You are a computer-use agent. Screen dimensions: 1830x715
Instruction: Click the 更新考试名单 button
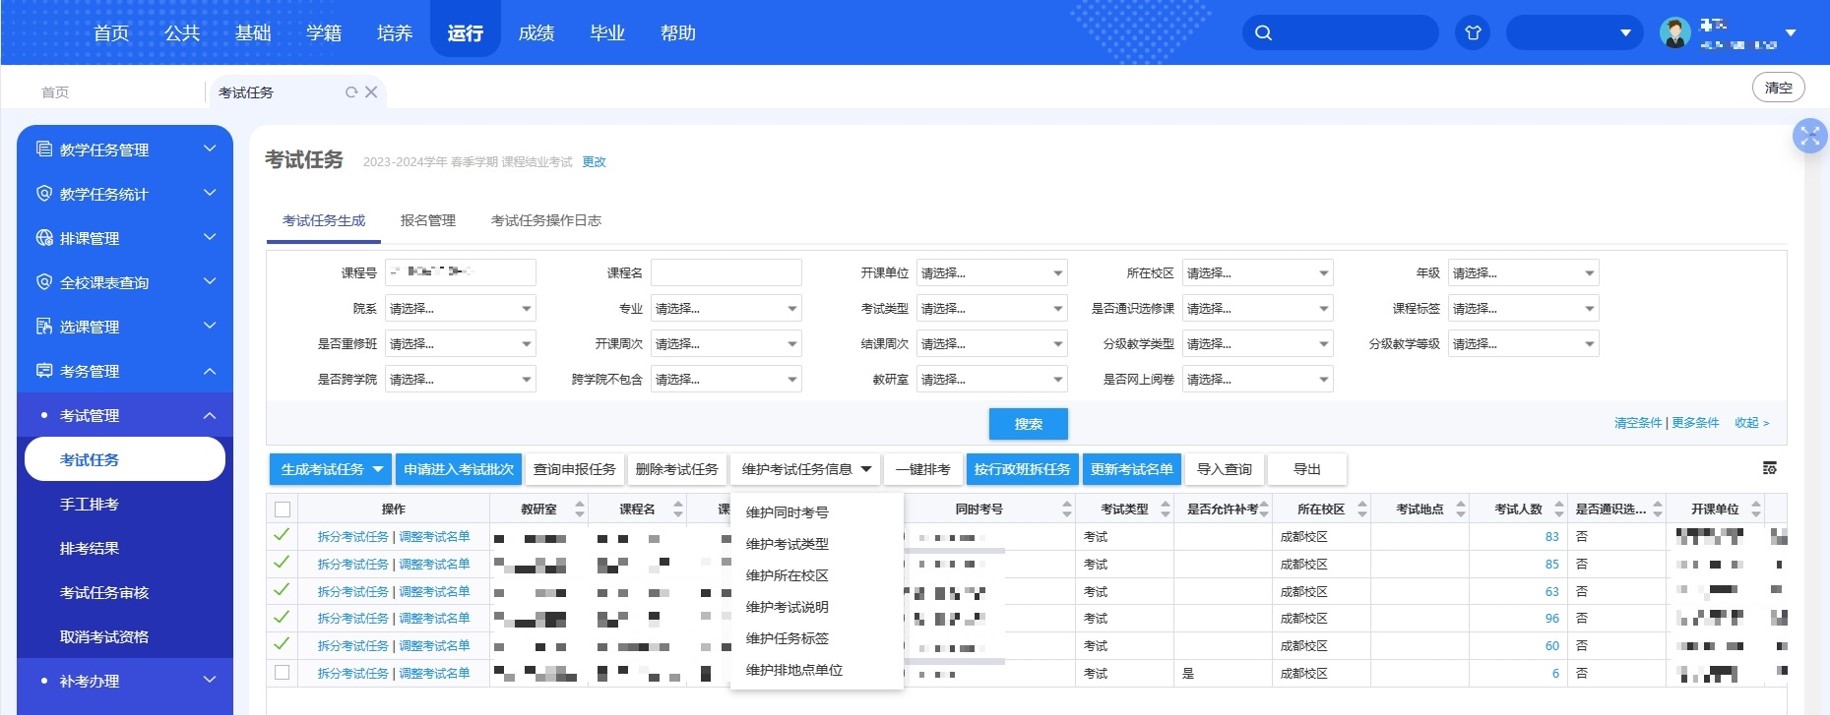tap(1132, 469)
